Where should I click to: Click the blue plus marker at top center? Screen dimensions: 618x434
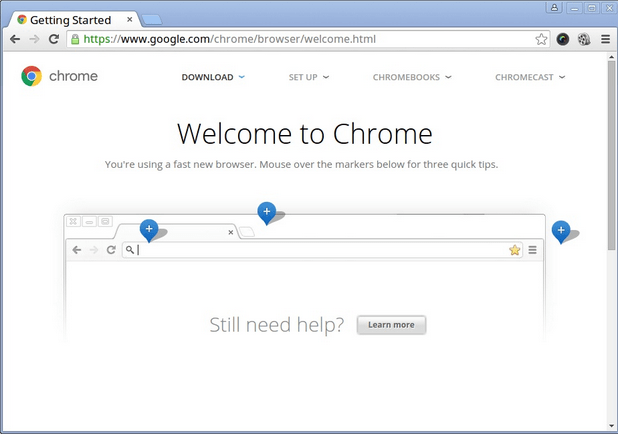coord(267,212)
